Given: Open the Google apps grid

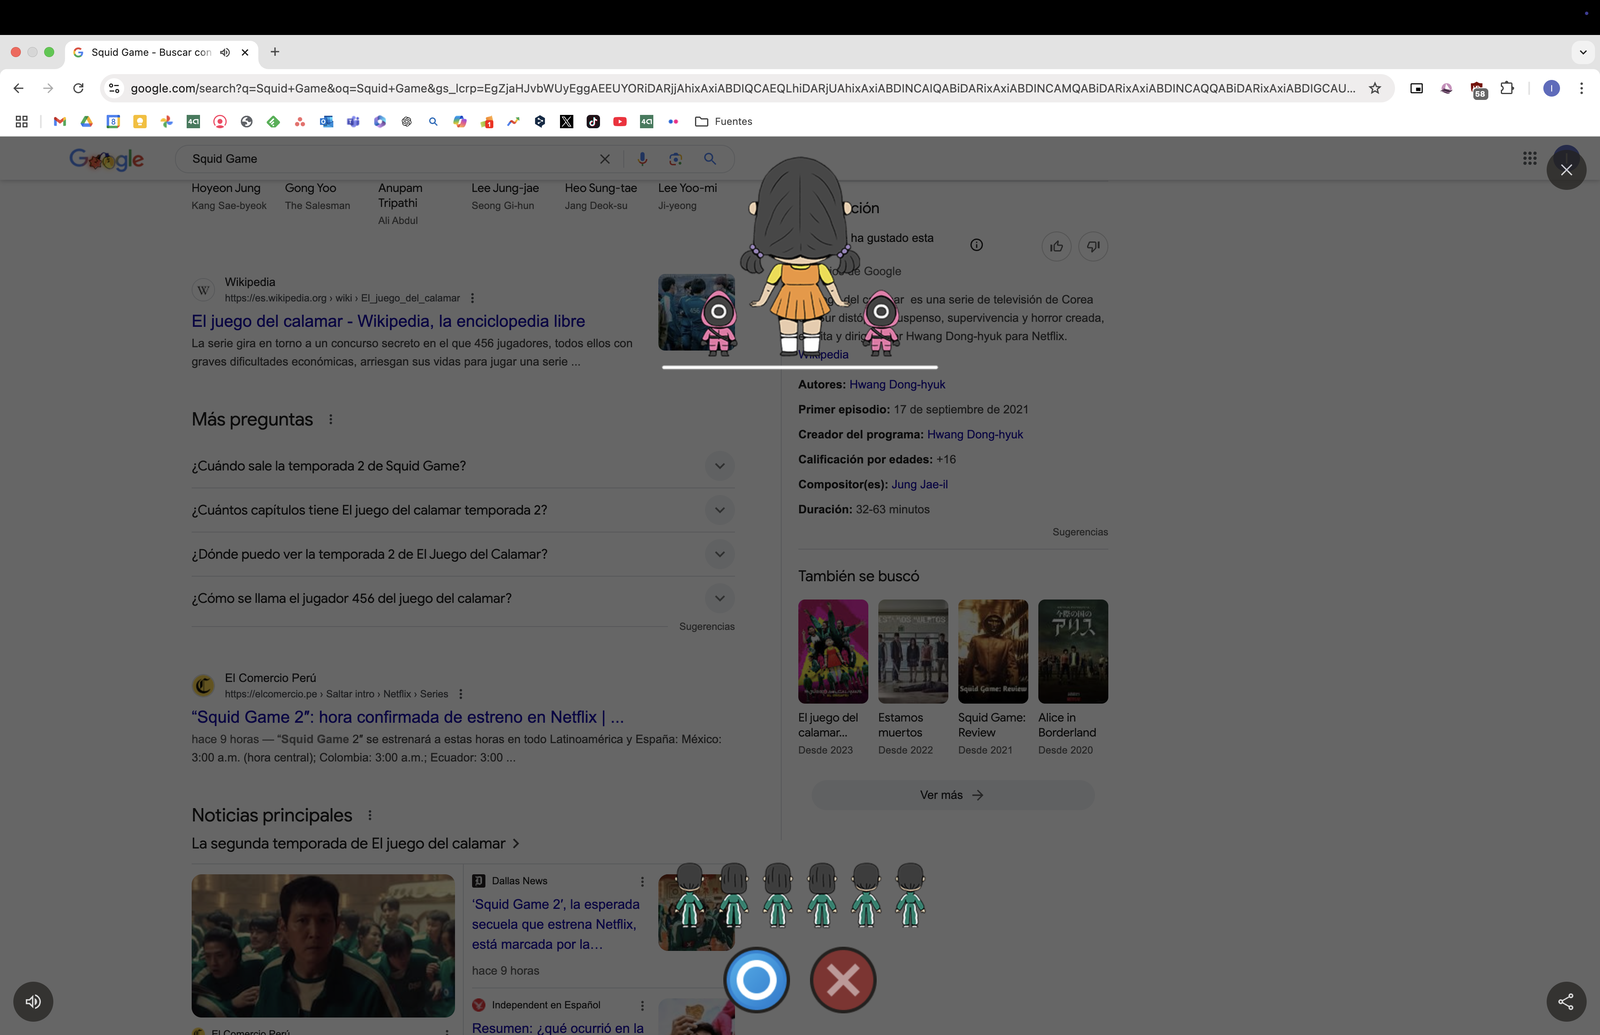Looking at the screenshot, I should 1529,158.
